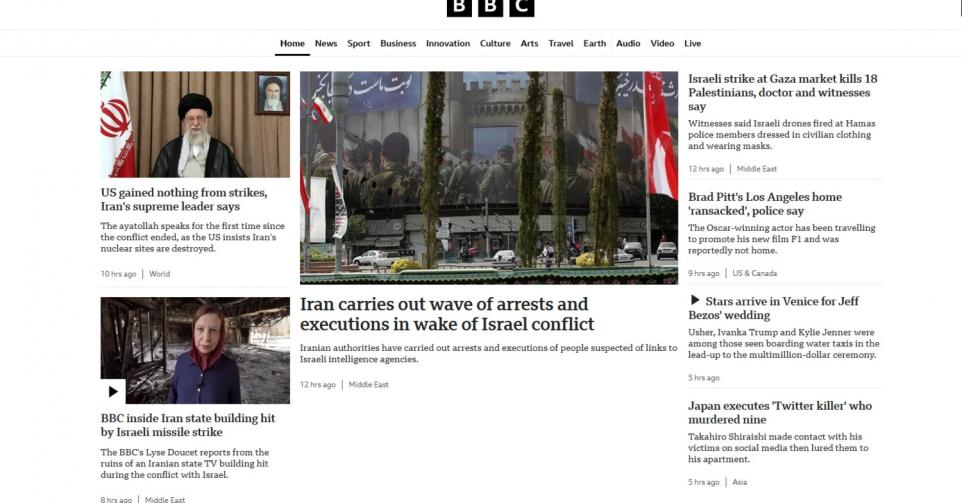962x503 pixels.
Task: Click '10 hrs ago' timestamp under Iran leader story
Action: pyautogui.click(x=118, y=274)
